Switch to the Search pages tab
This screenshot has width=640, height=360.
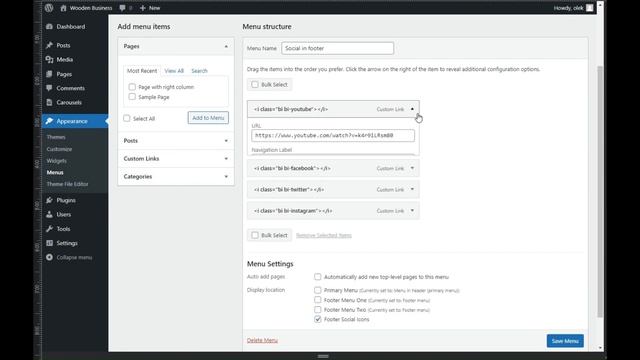click(200, 71)
